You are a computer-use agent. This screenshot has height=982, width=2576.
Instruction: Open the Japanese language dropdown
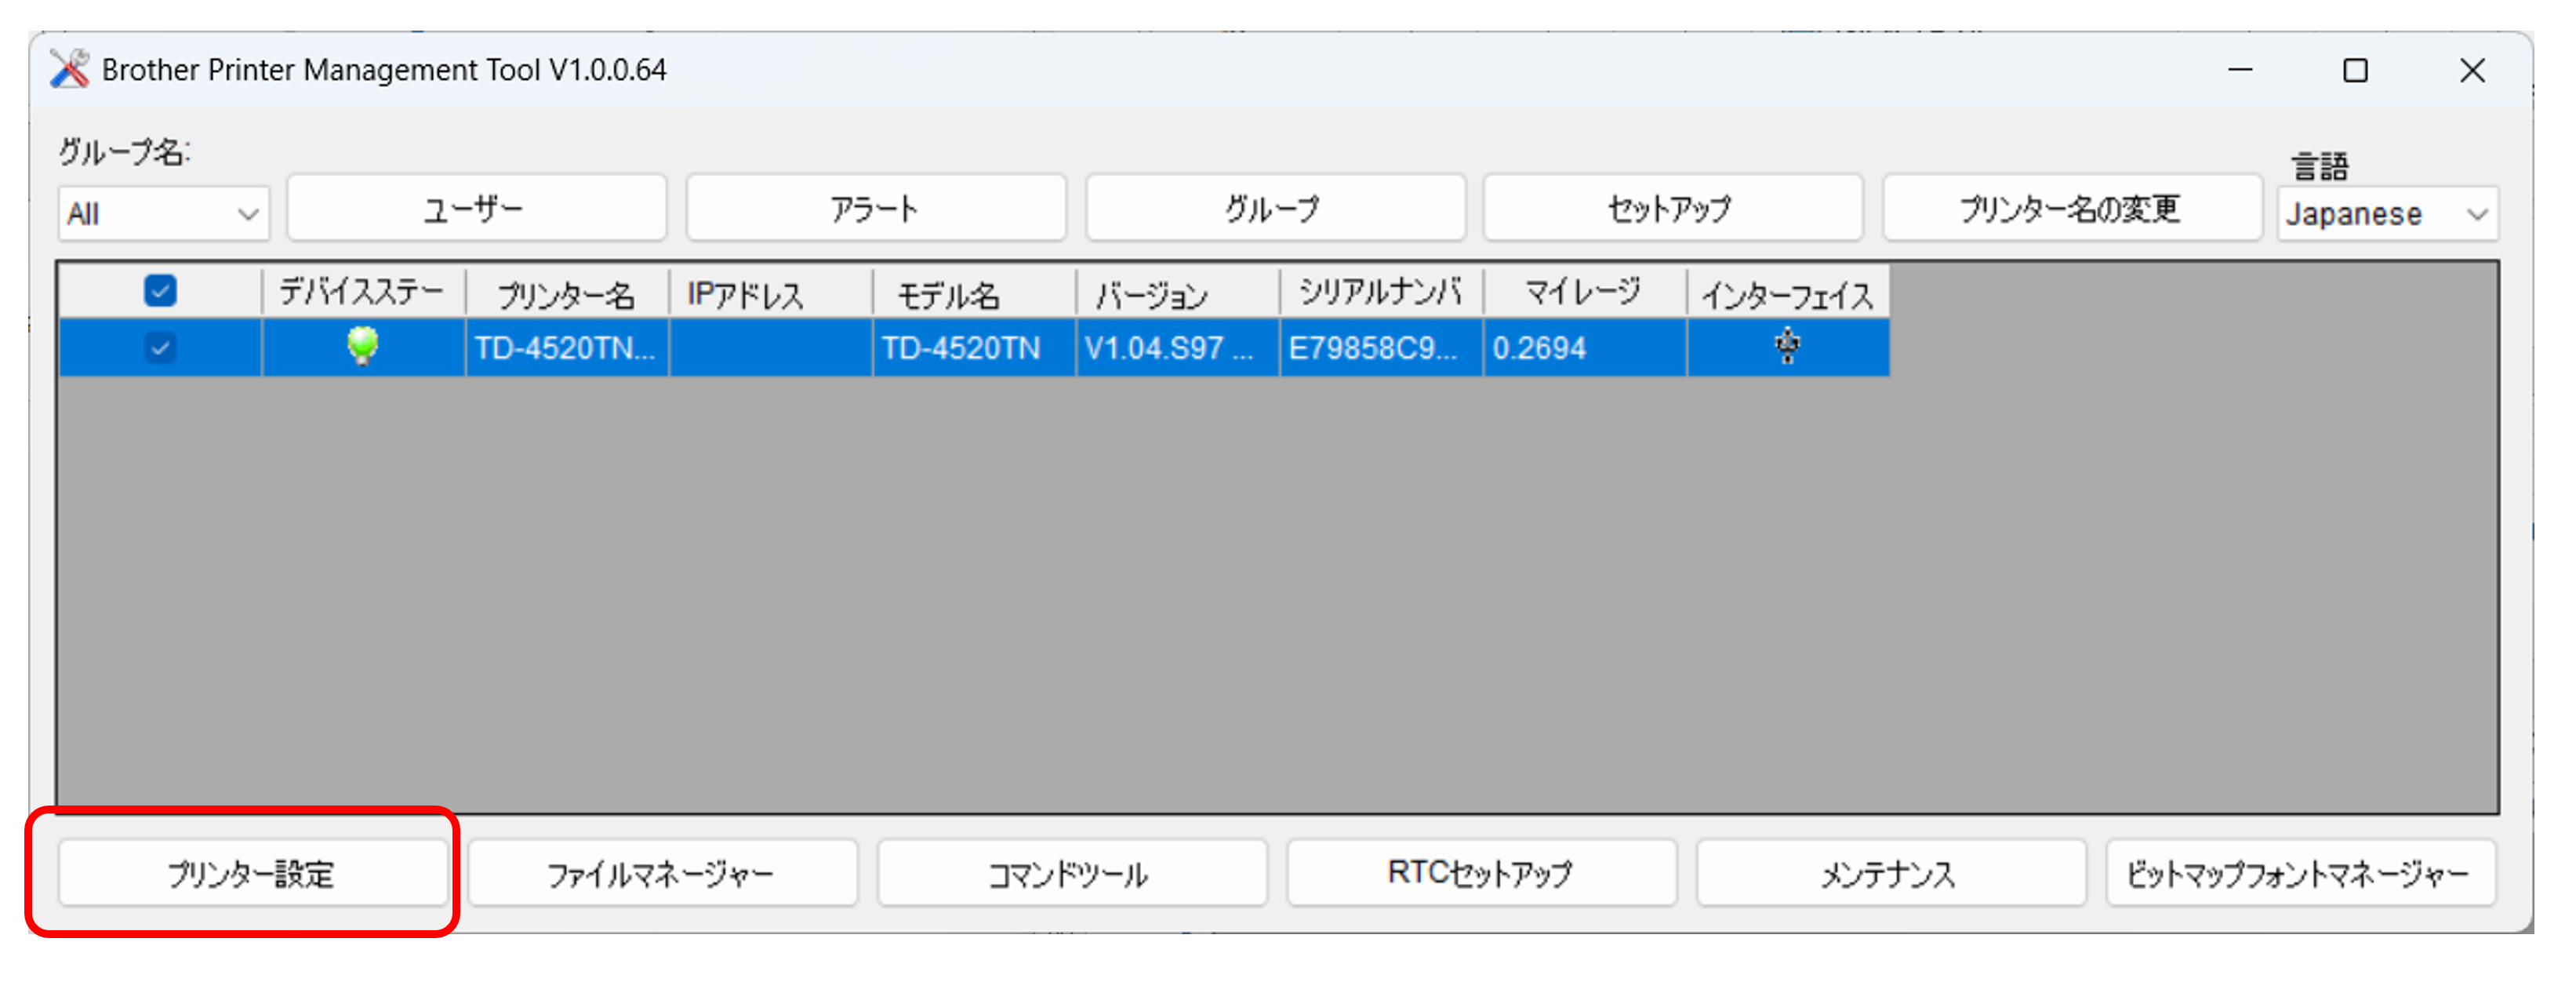coord(2386,213)
